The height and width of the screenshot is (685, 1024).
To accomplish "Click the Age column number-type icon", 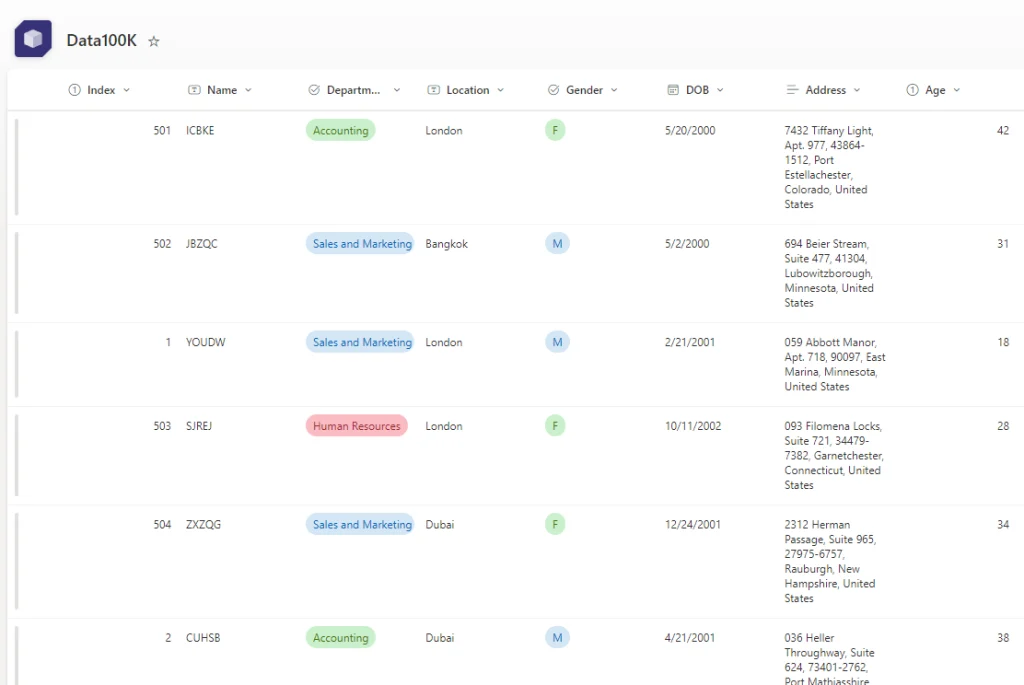I will 912,90.
